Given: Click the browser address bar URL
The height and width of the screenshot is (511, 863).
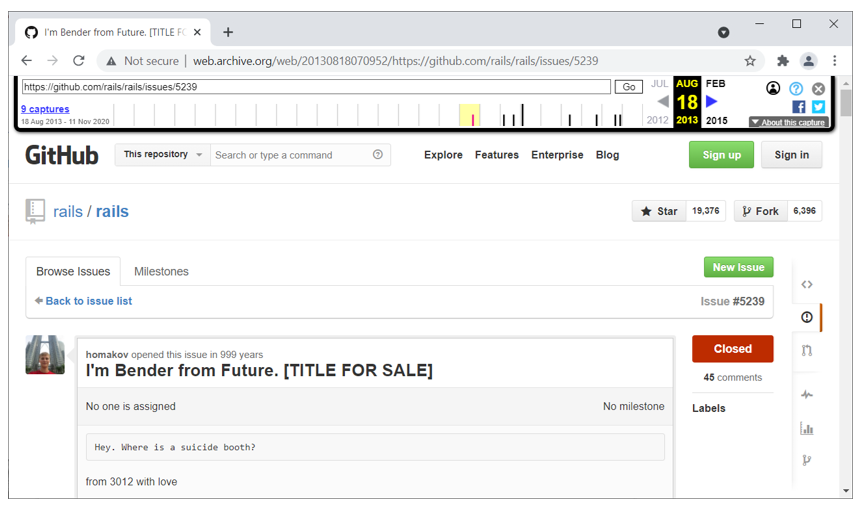Looking at the screenshot, I should [x=395, y=61].
